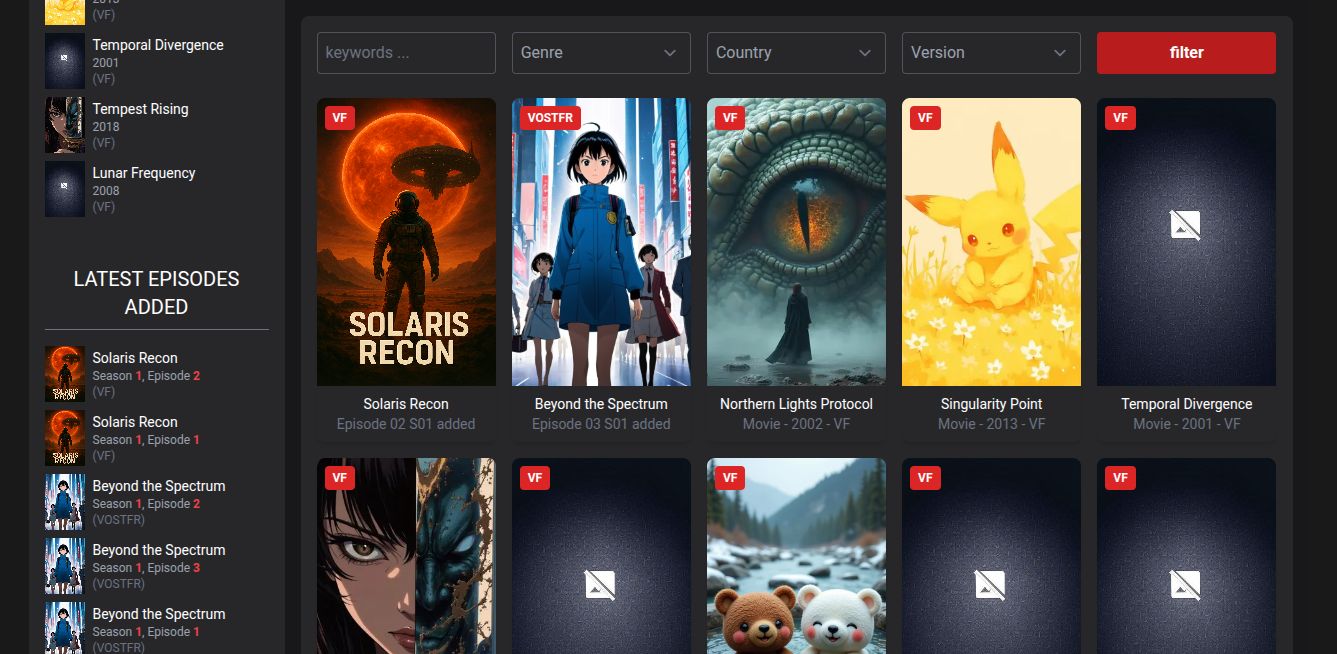Click 'Movie - 2002 - VF' text
The width and height of the screenshot is (1337, 654).
click(796, 424)
